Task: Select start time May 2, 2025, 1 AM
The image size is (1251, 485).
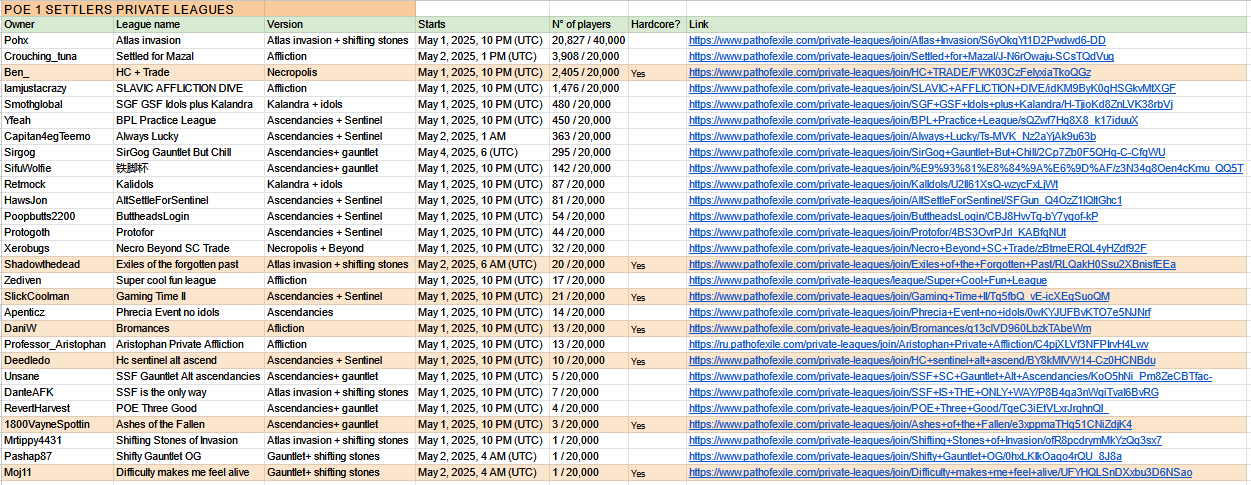Action: (x=482, y=136)
